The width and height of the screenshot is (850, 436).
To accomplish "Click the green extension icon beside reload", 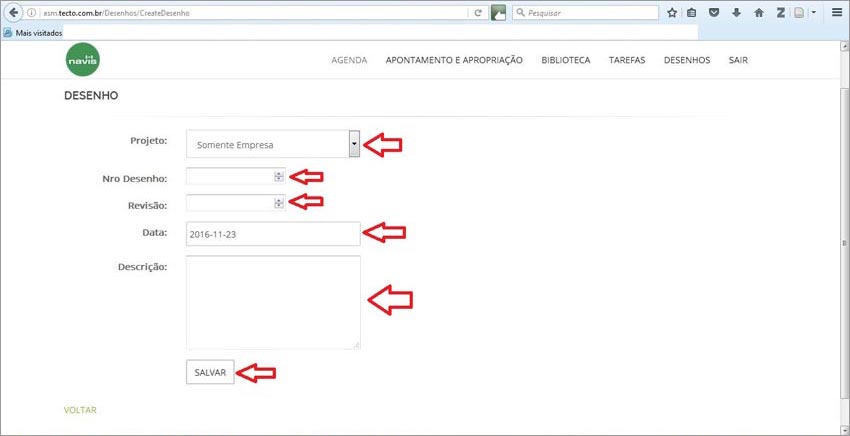I will click(498, 13).
